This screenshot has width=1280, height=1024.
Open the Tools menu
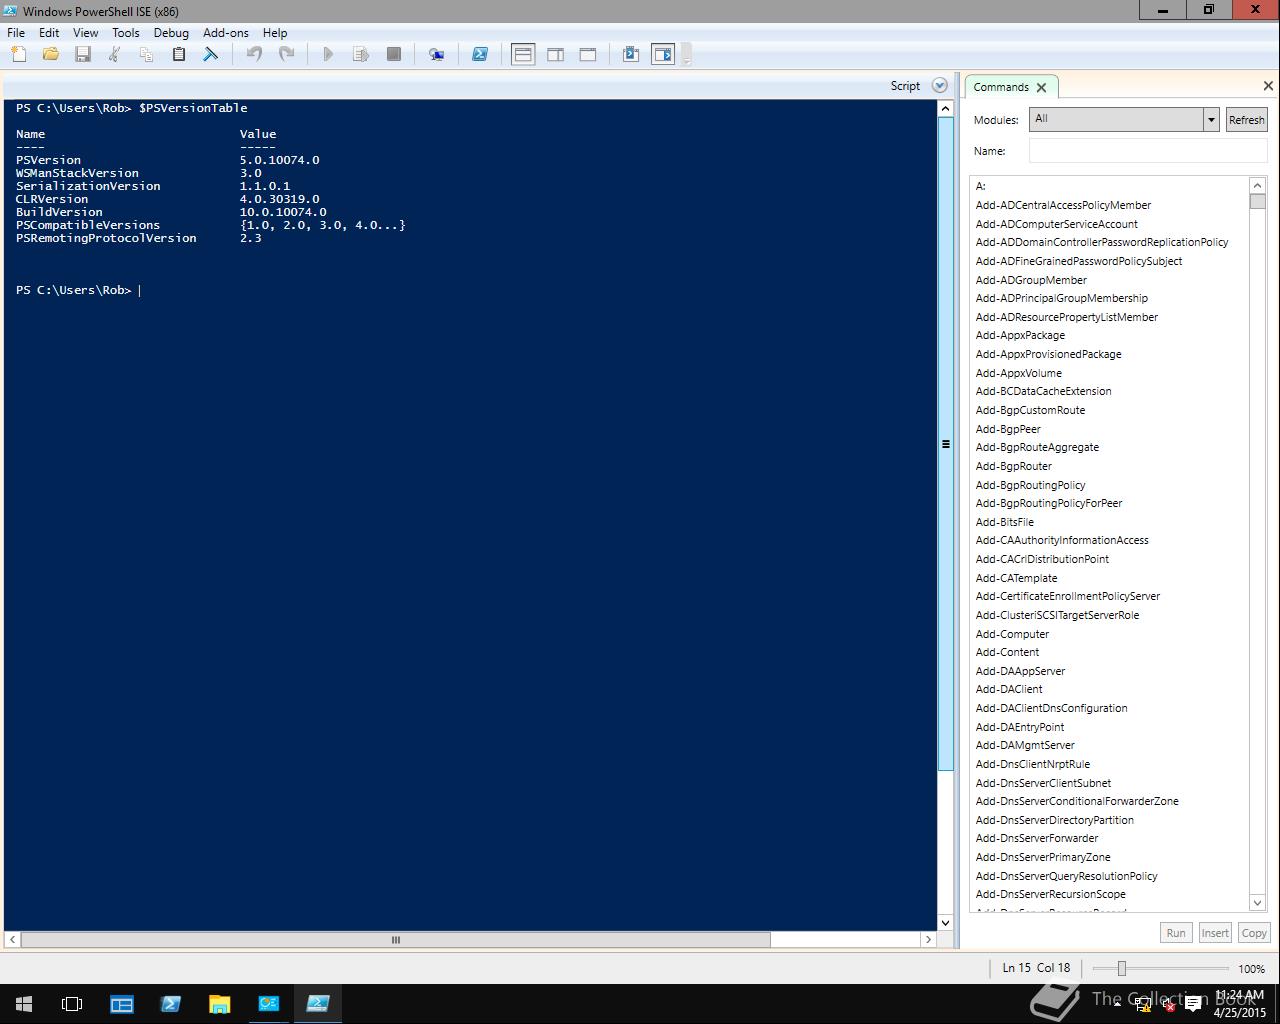tap(126, 32)
